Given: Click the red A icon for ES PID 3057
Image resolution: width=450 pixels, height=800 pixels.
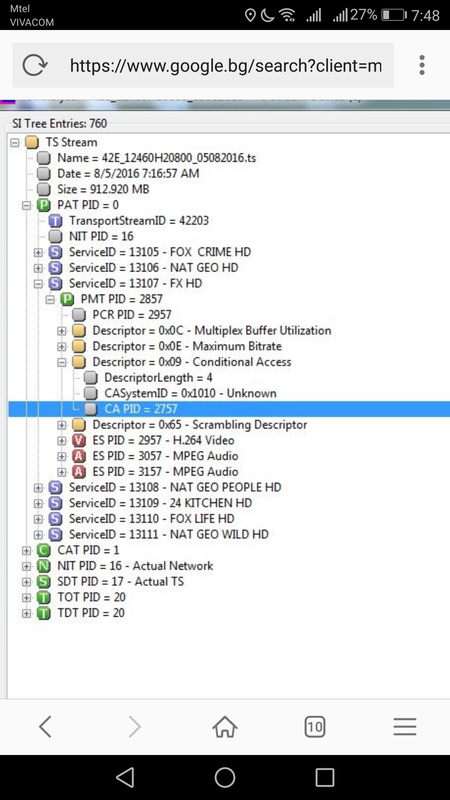Looking at the screenshot, I should tap(79, 456).
